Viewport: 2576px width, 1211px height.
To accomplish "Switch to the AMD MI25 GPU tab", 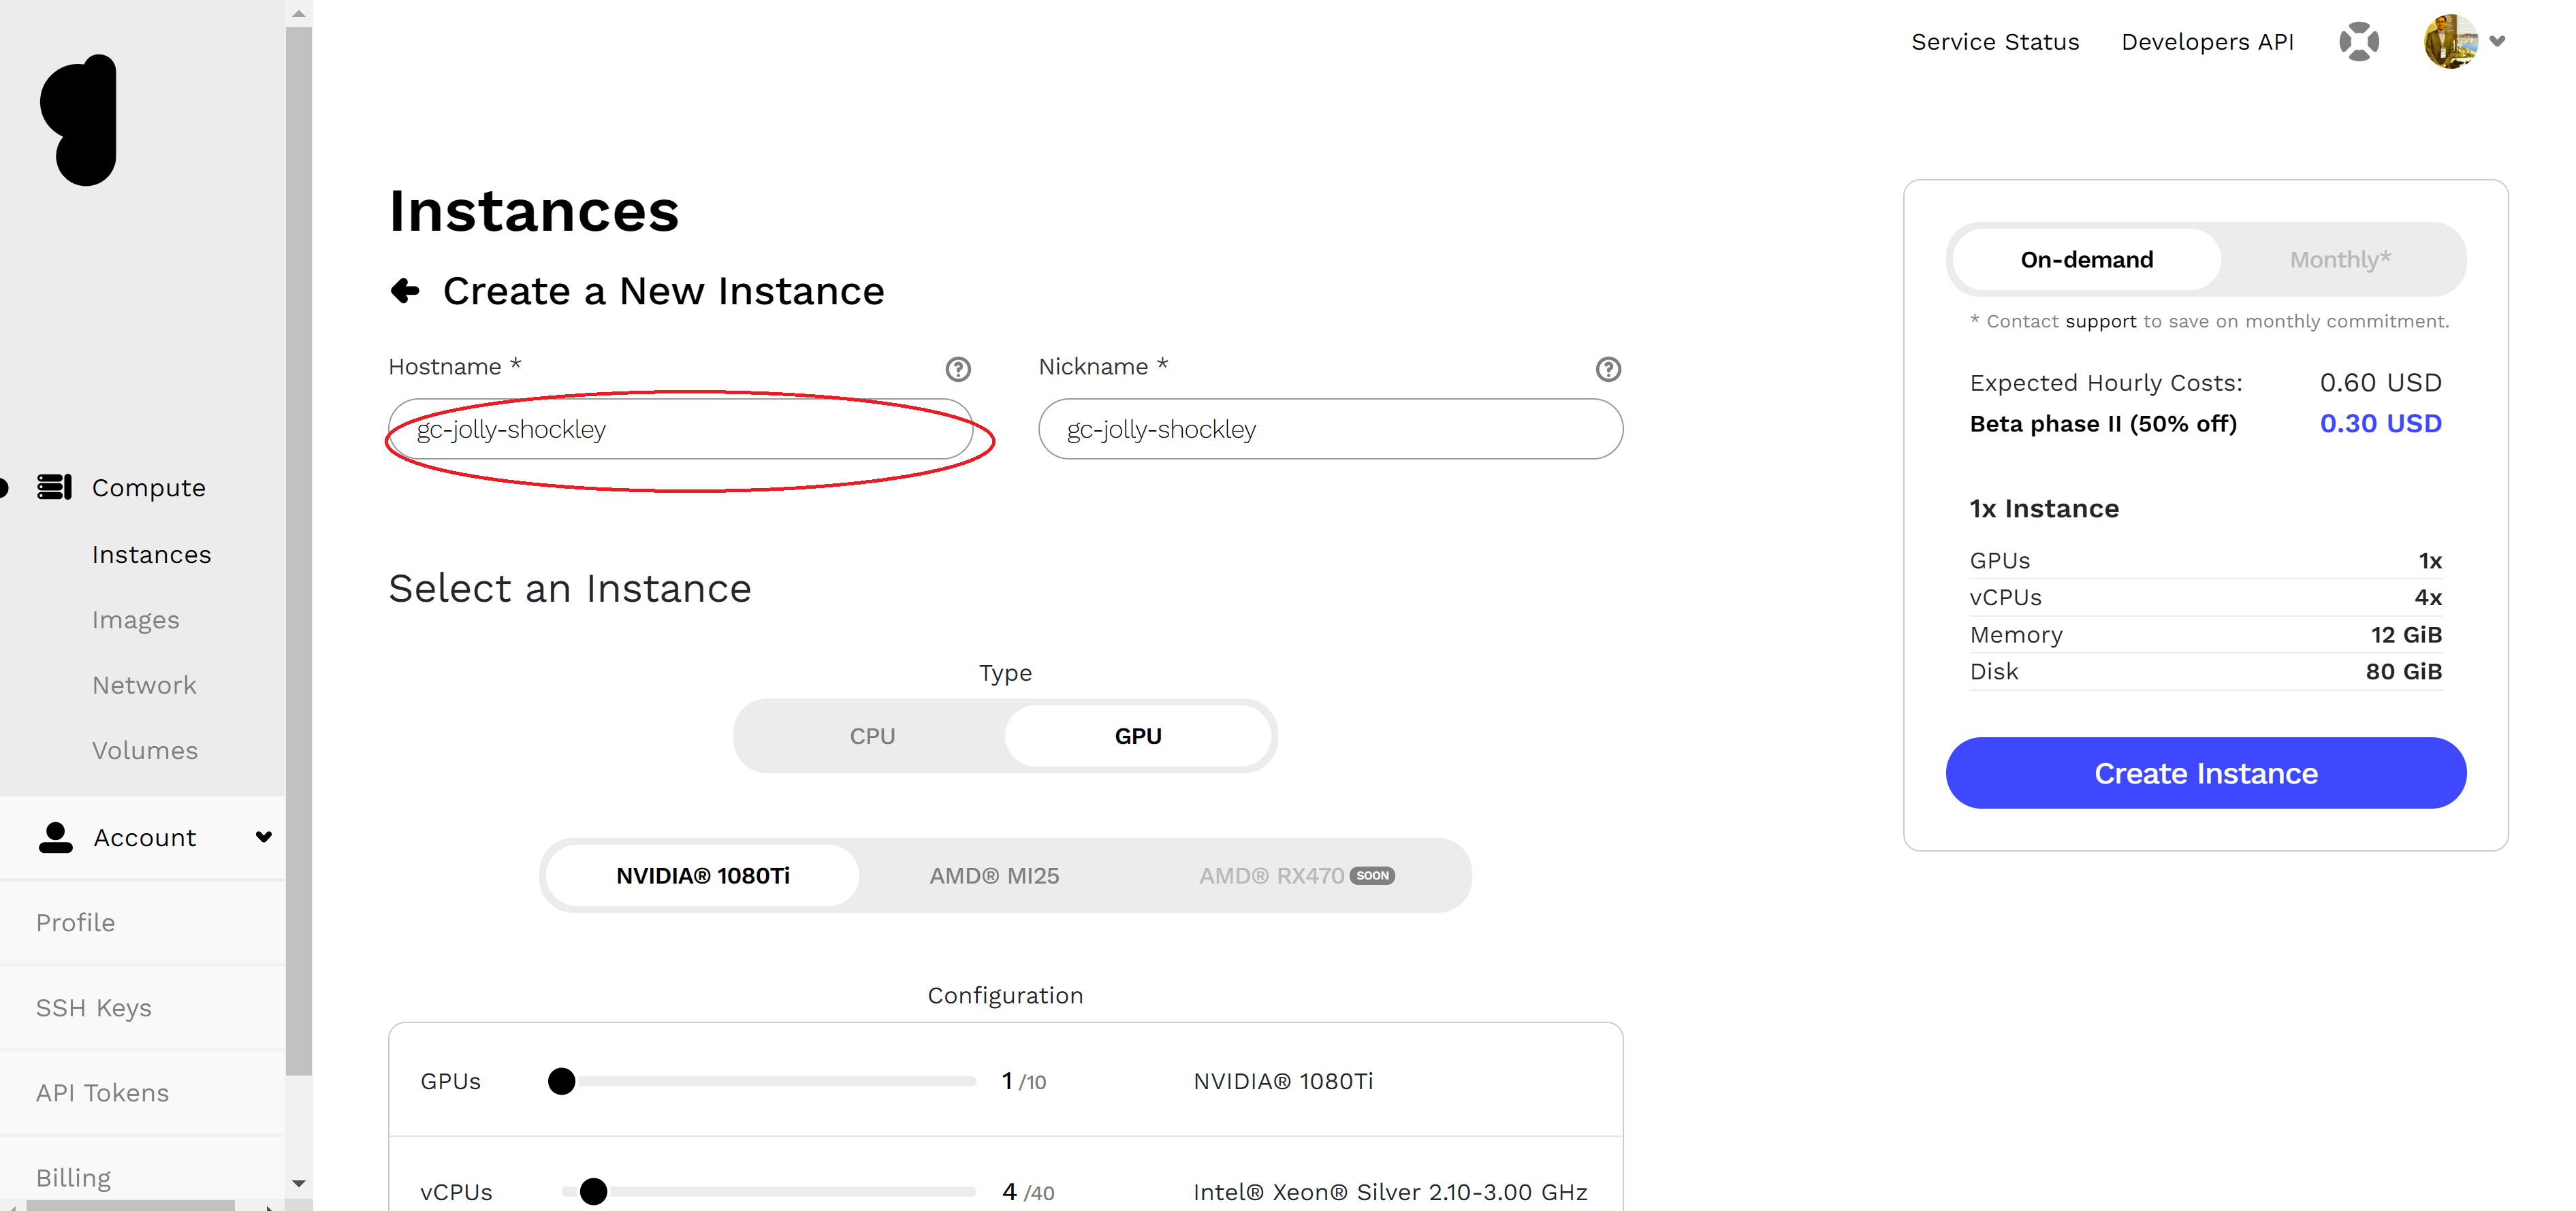I will click(994, 875).
